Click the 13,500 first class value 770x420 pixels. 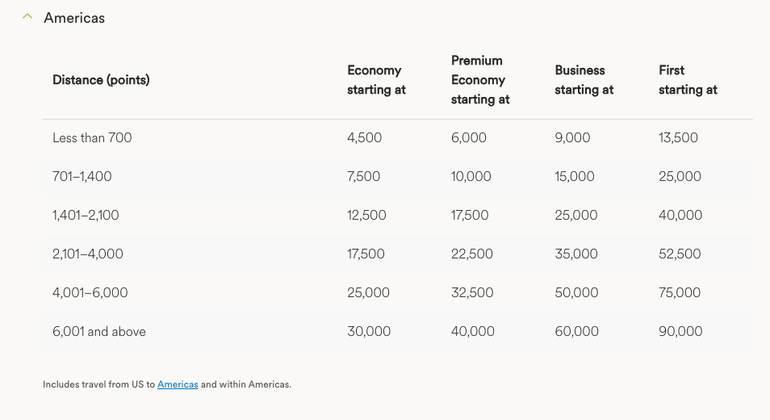[678, 138]
